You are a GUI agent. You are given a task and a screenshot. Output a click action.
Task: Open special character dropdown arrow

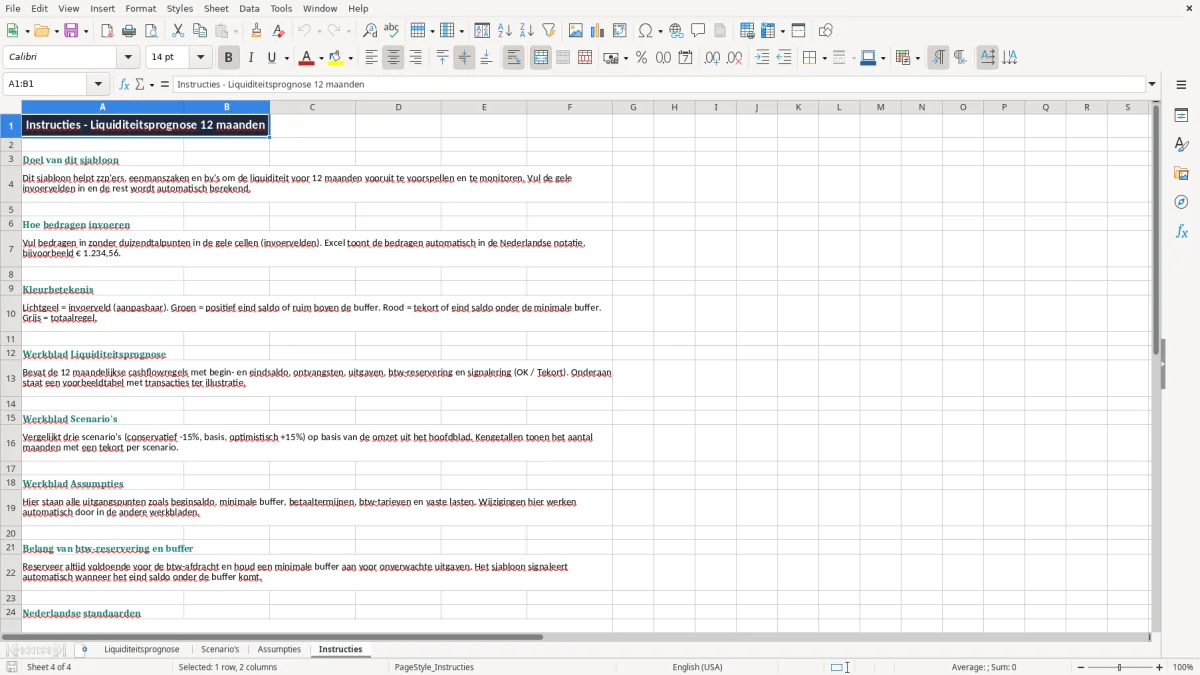tap(661, 31)
